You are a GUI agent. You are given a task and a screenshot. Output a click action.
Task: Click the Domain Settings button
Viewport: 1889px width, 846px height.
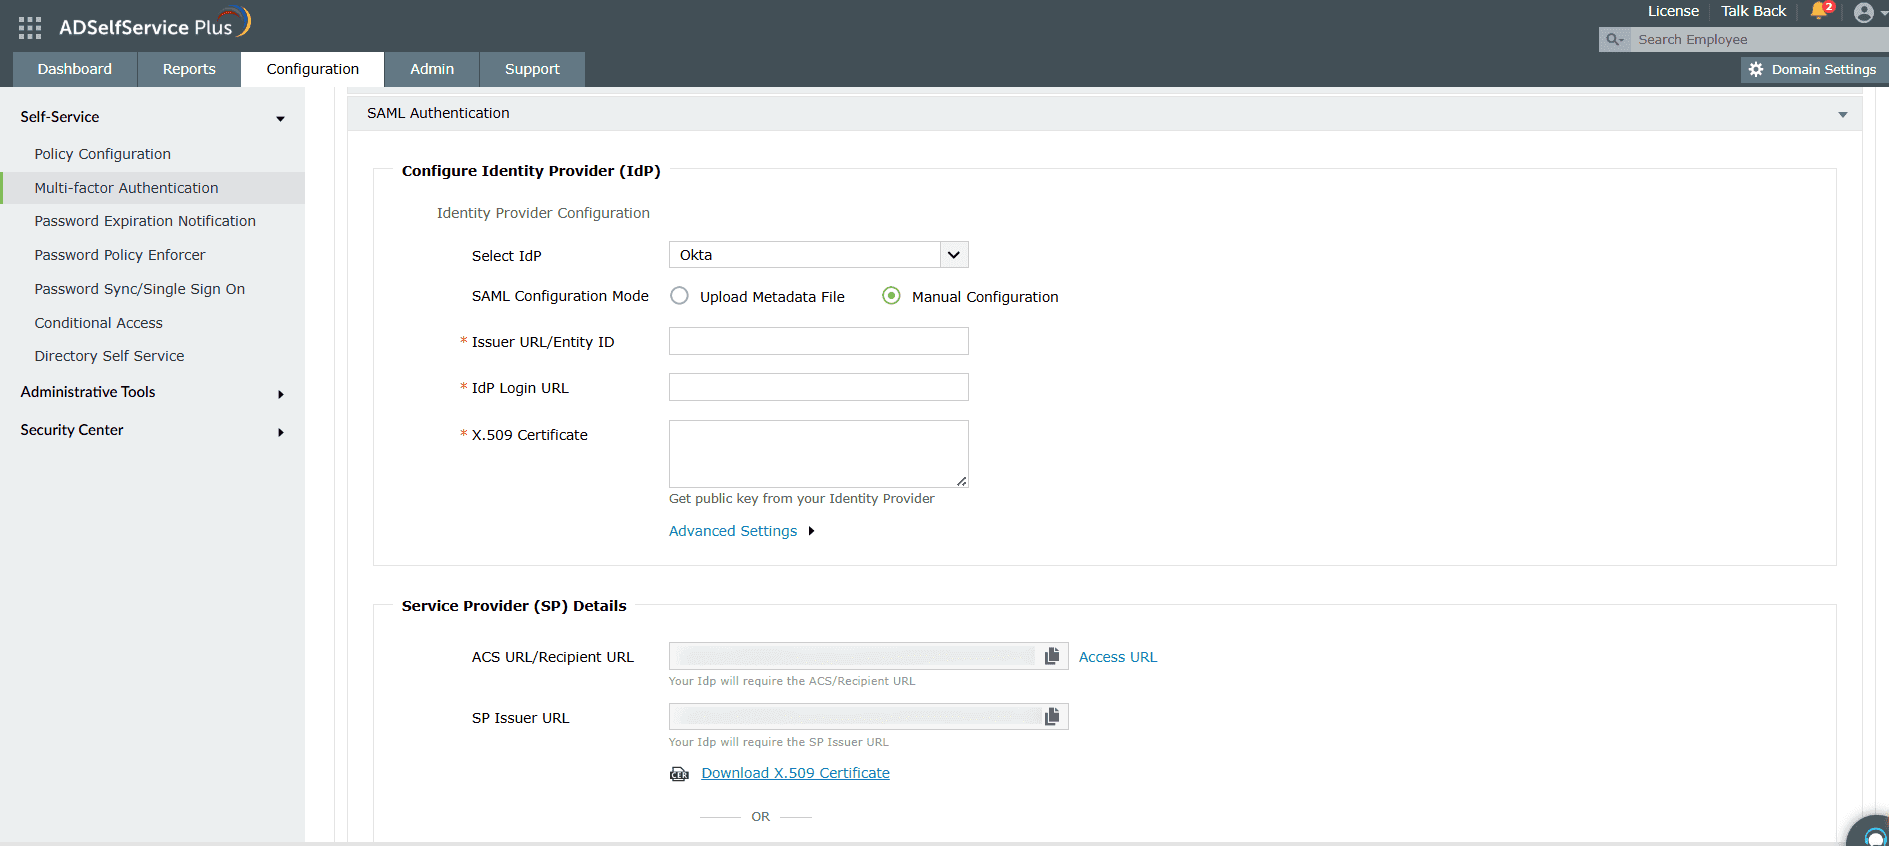tap(1814, 69)
